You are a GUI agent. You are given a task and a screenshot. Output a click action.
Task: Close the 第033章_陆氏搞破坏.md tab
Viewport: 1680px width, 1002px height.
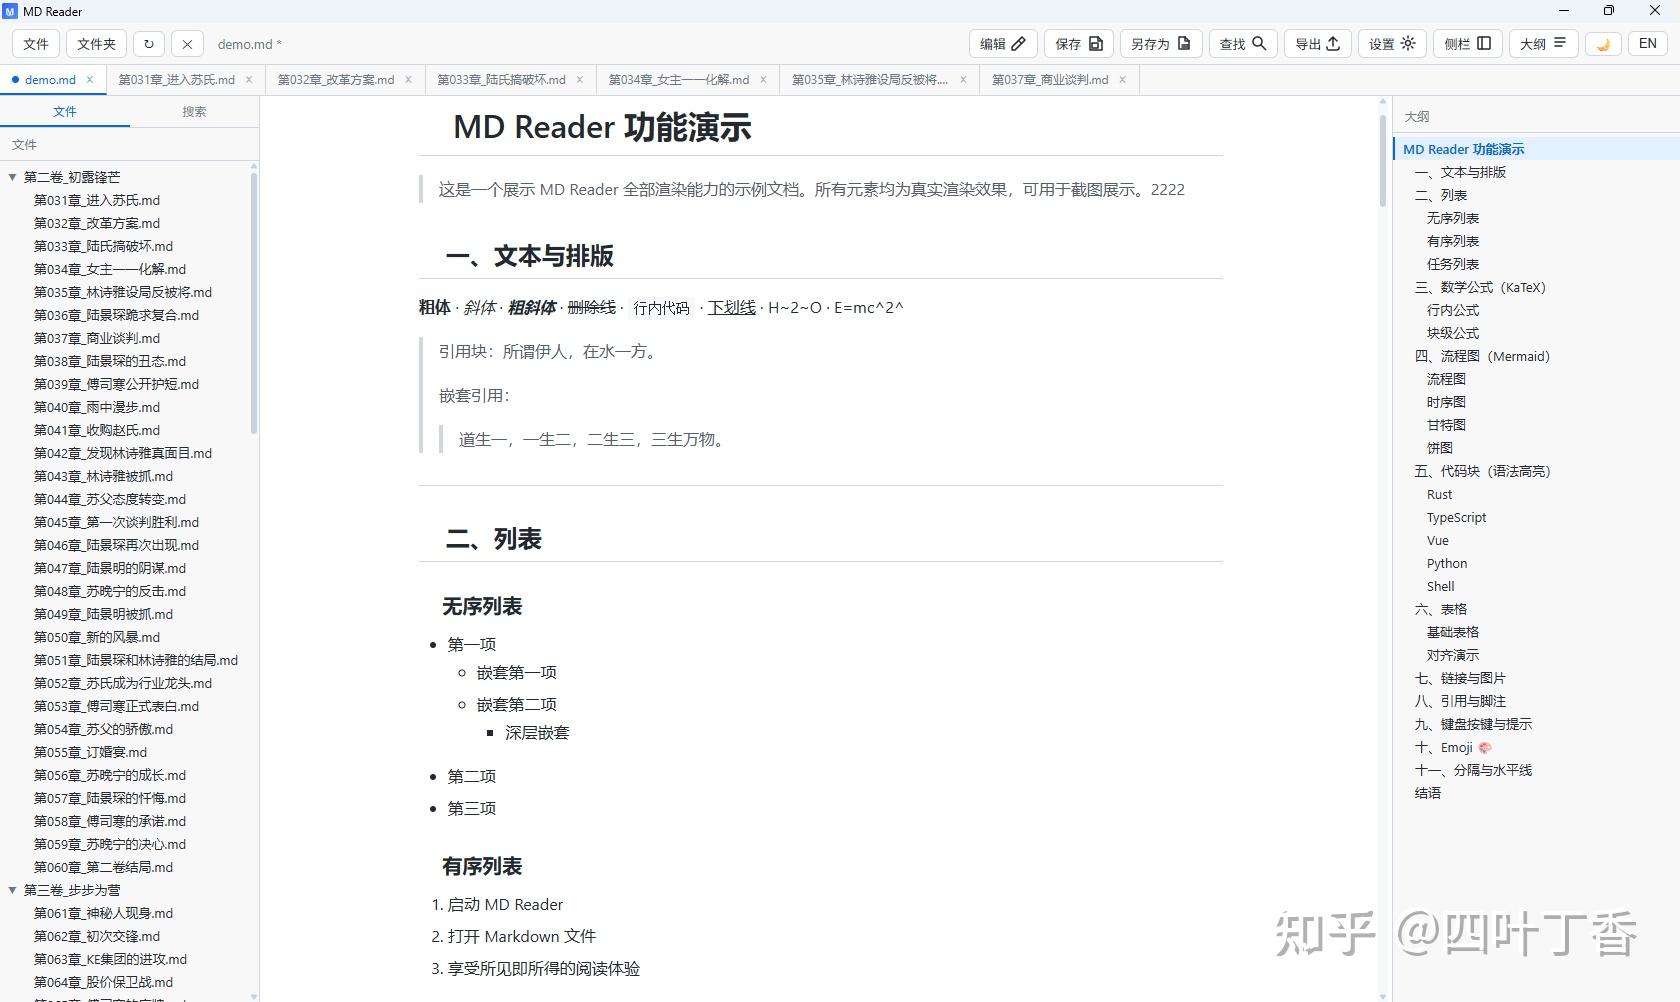[580, 79]
